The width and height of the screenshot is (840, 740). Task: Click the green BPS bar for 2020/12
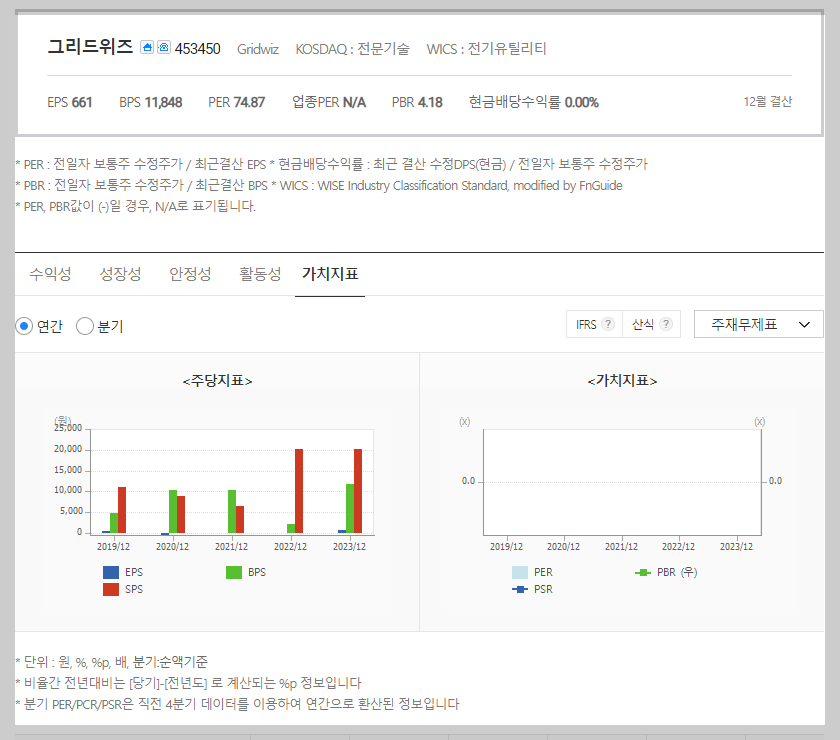[173, 511]
